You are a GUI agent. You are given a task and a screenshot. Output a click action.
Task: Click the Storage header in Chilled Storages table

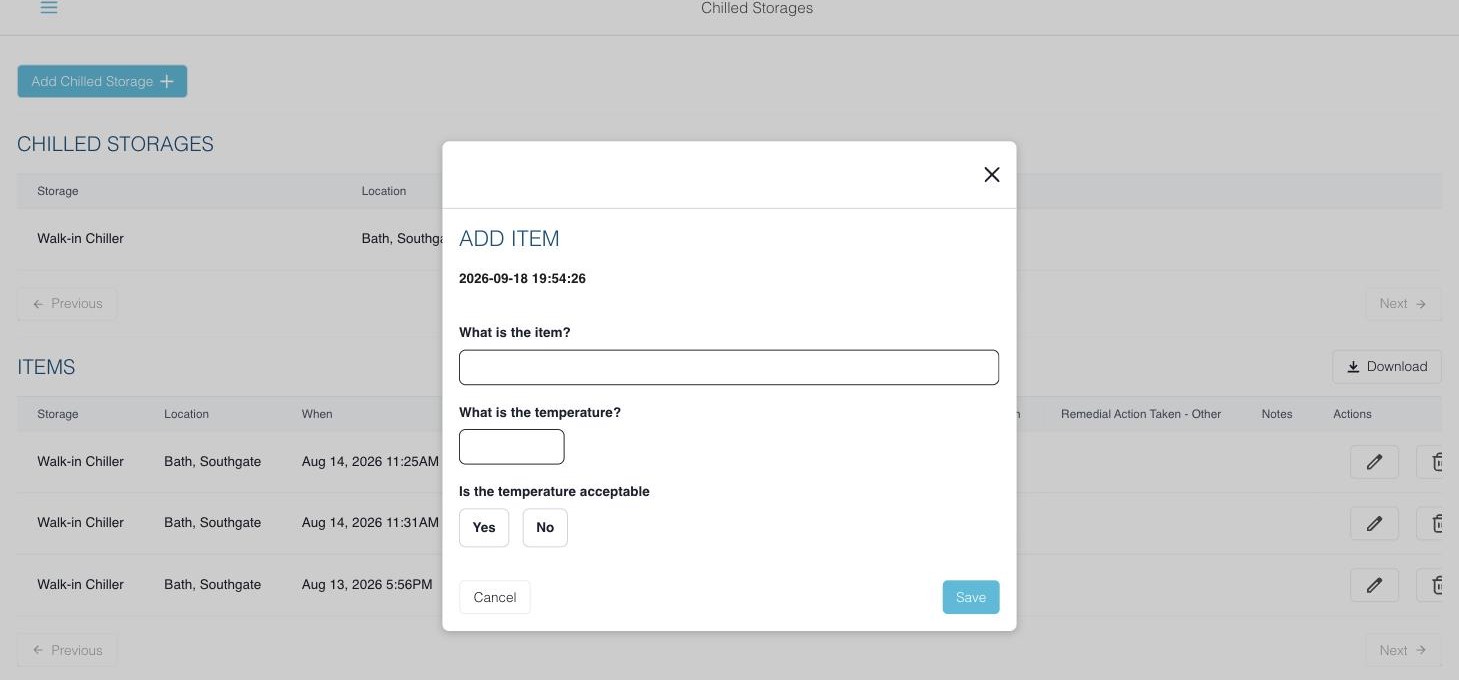point(57,191)
